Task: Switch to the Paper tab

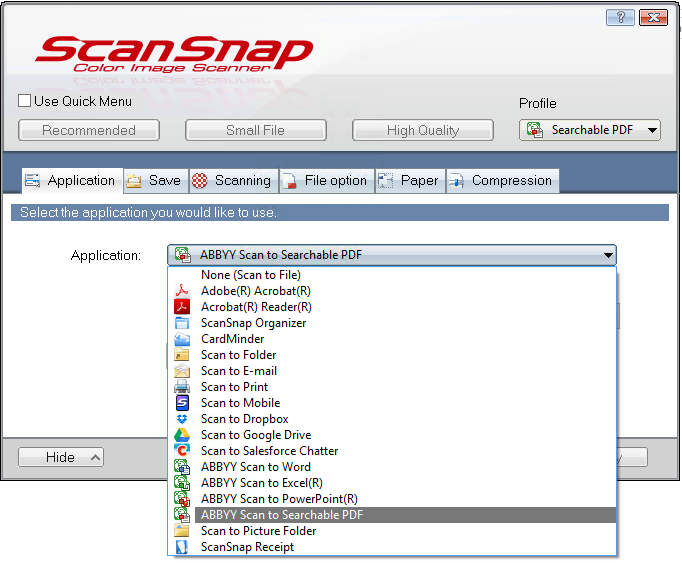Action: [x=410, y=181]
